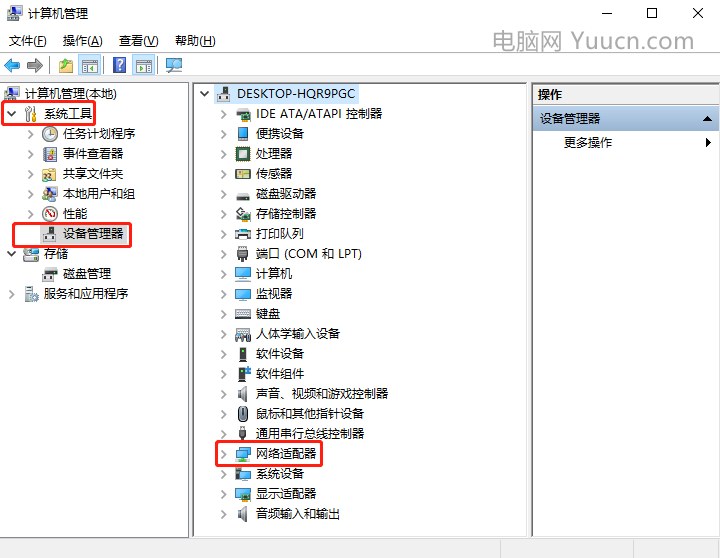Screen dimensions: 720x558
Task: Select the 计算机 category label
Action: pos(274,274)
